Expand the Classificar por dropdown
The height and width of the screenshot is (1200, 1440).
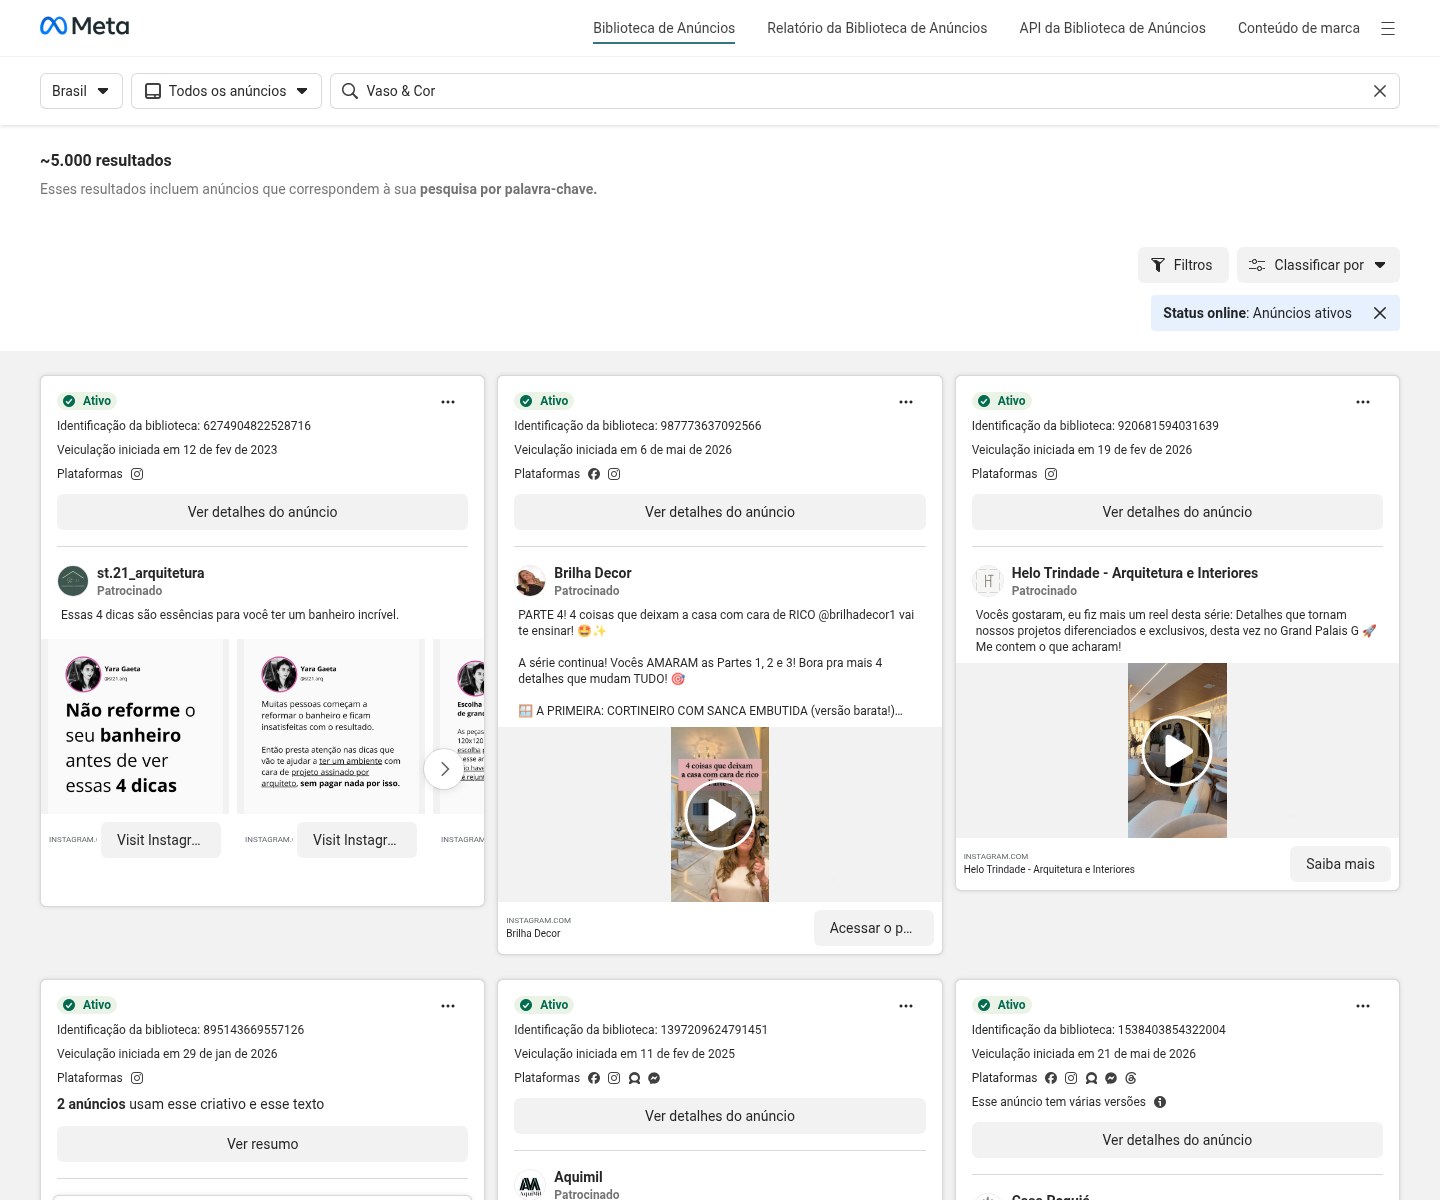[x=1318, y=265]
